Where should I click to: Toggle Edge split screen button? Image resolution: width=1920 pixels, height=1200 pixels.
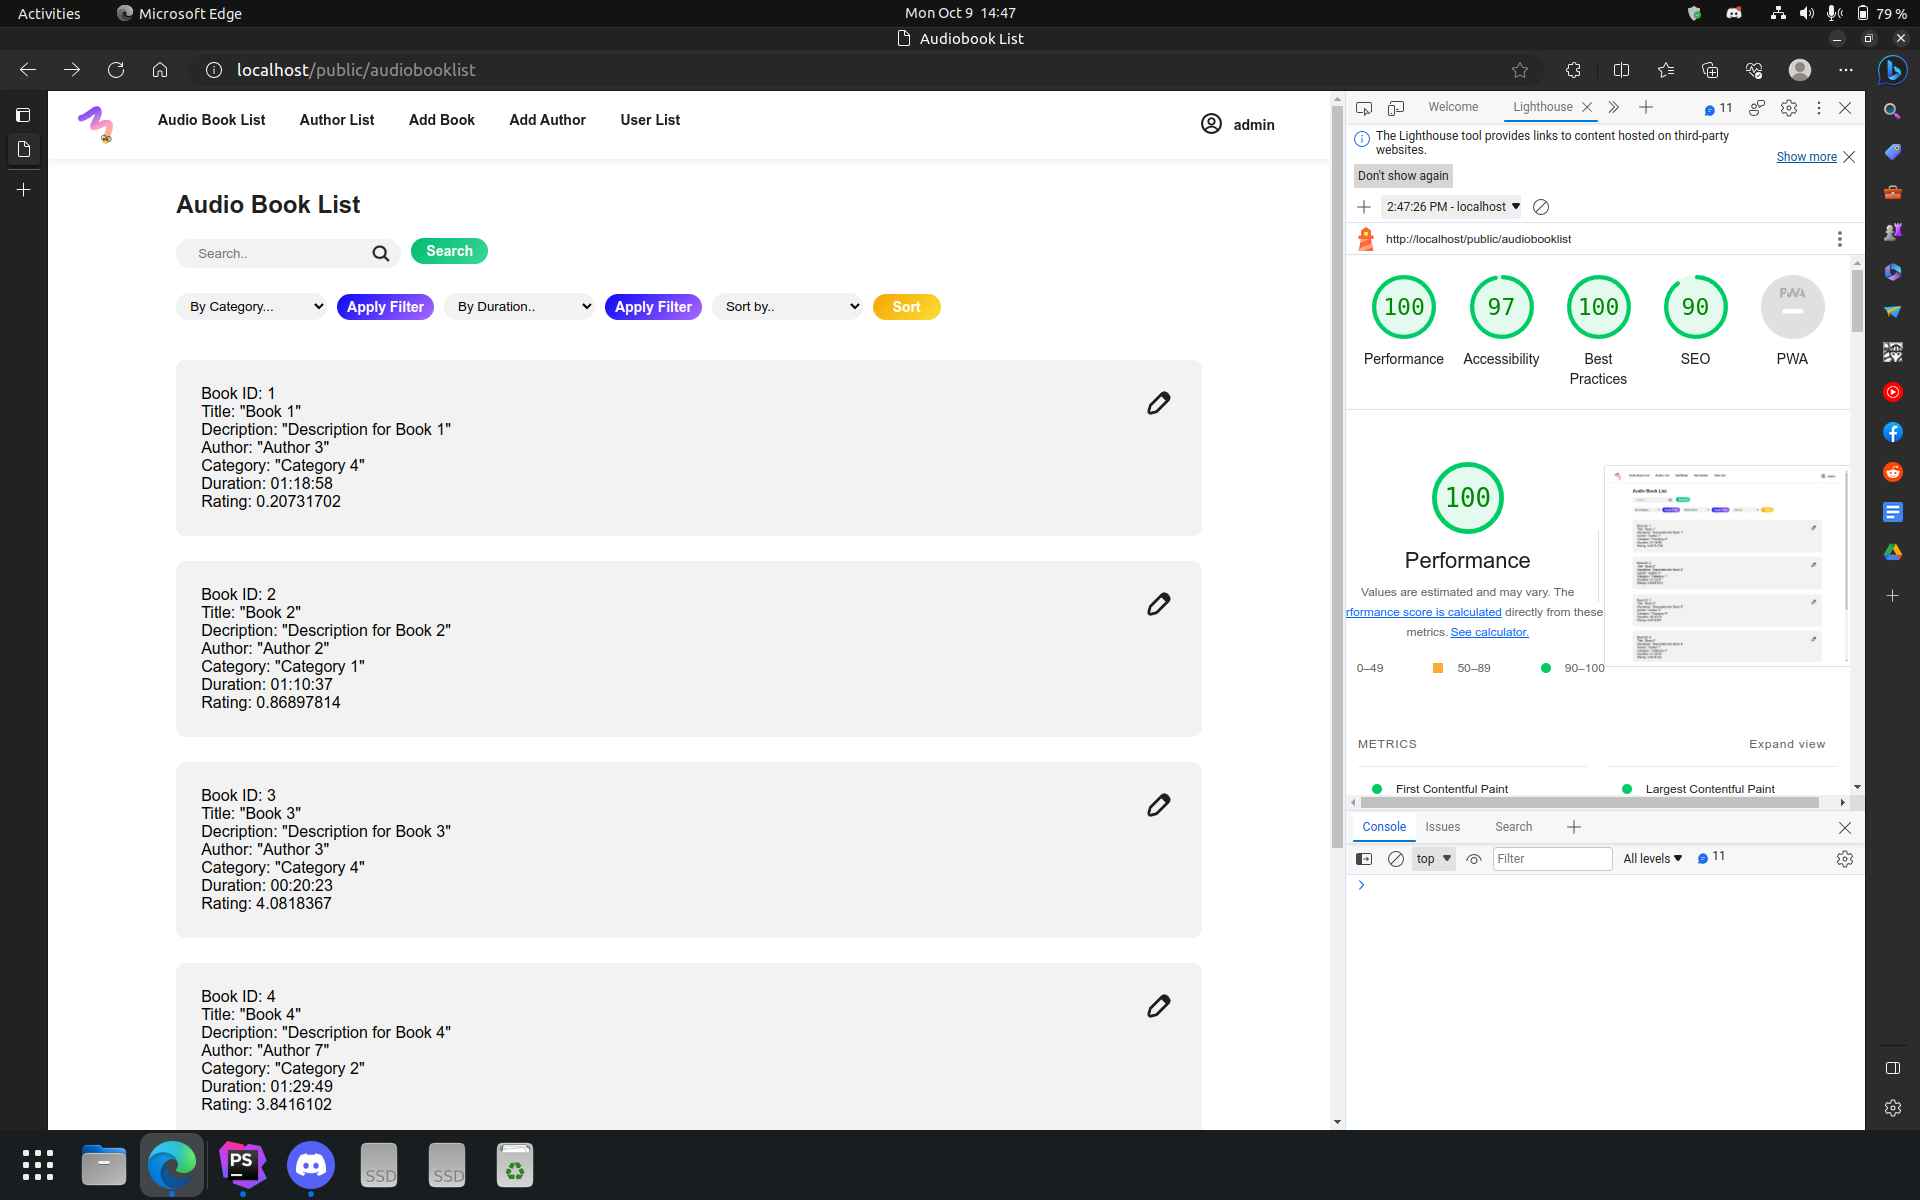coord(1621,70)
